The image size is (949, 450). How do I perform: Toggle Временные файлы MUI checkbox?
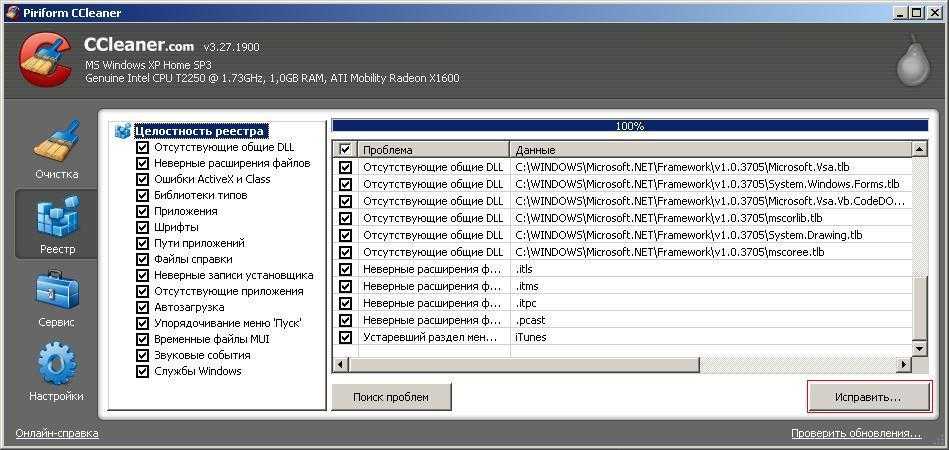click(x=142, y=339)
